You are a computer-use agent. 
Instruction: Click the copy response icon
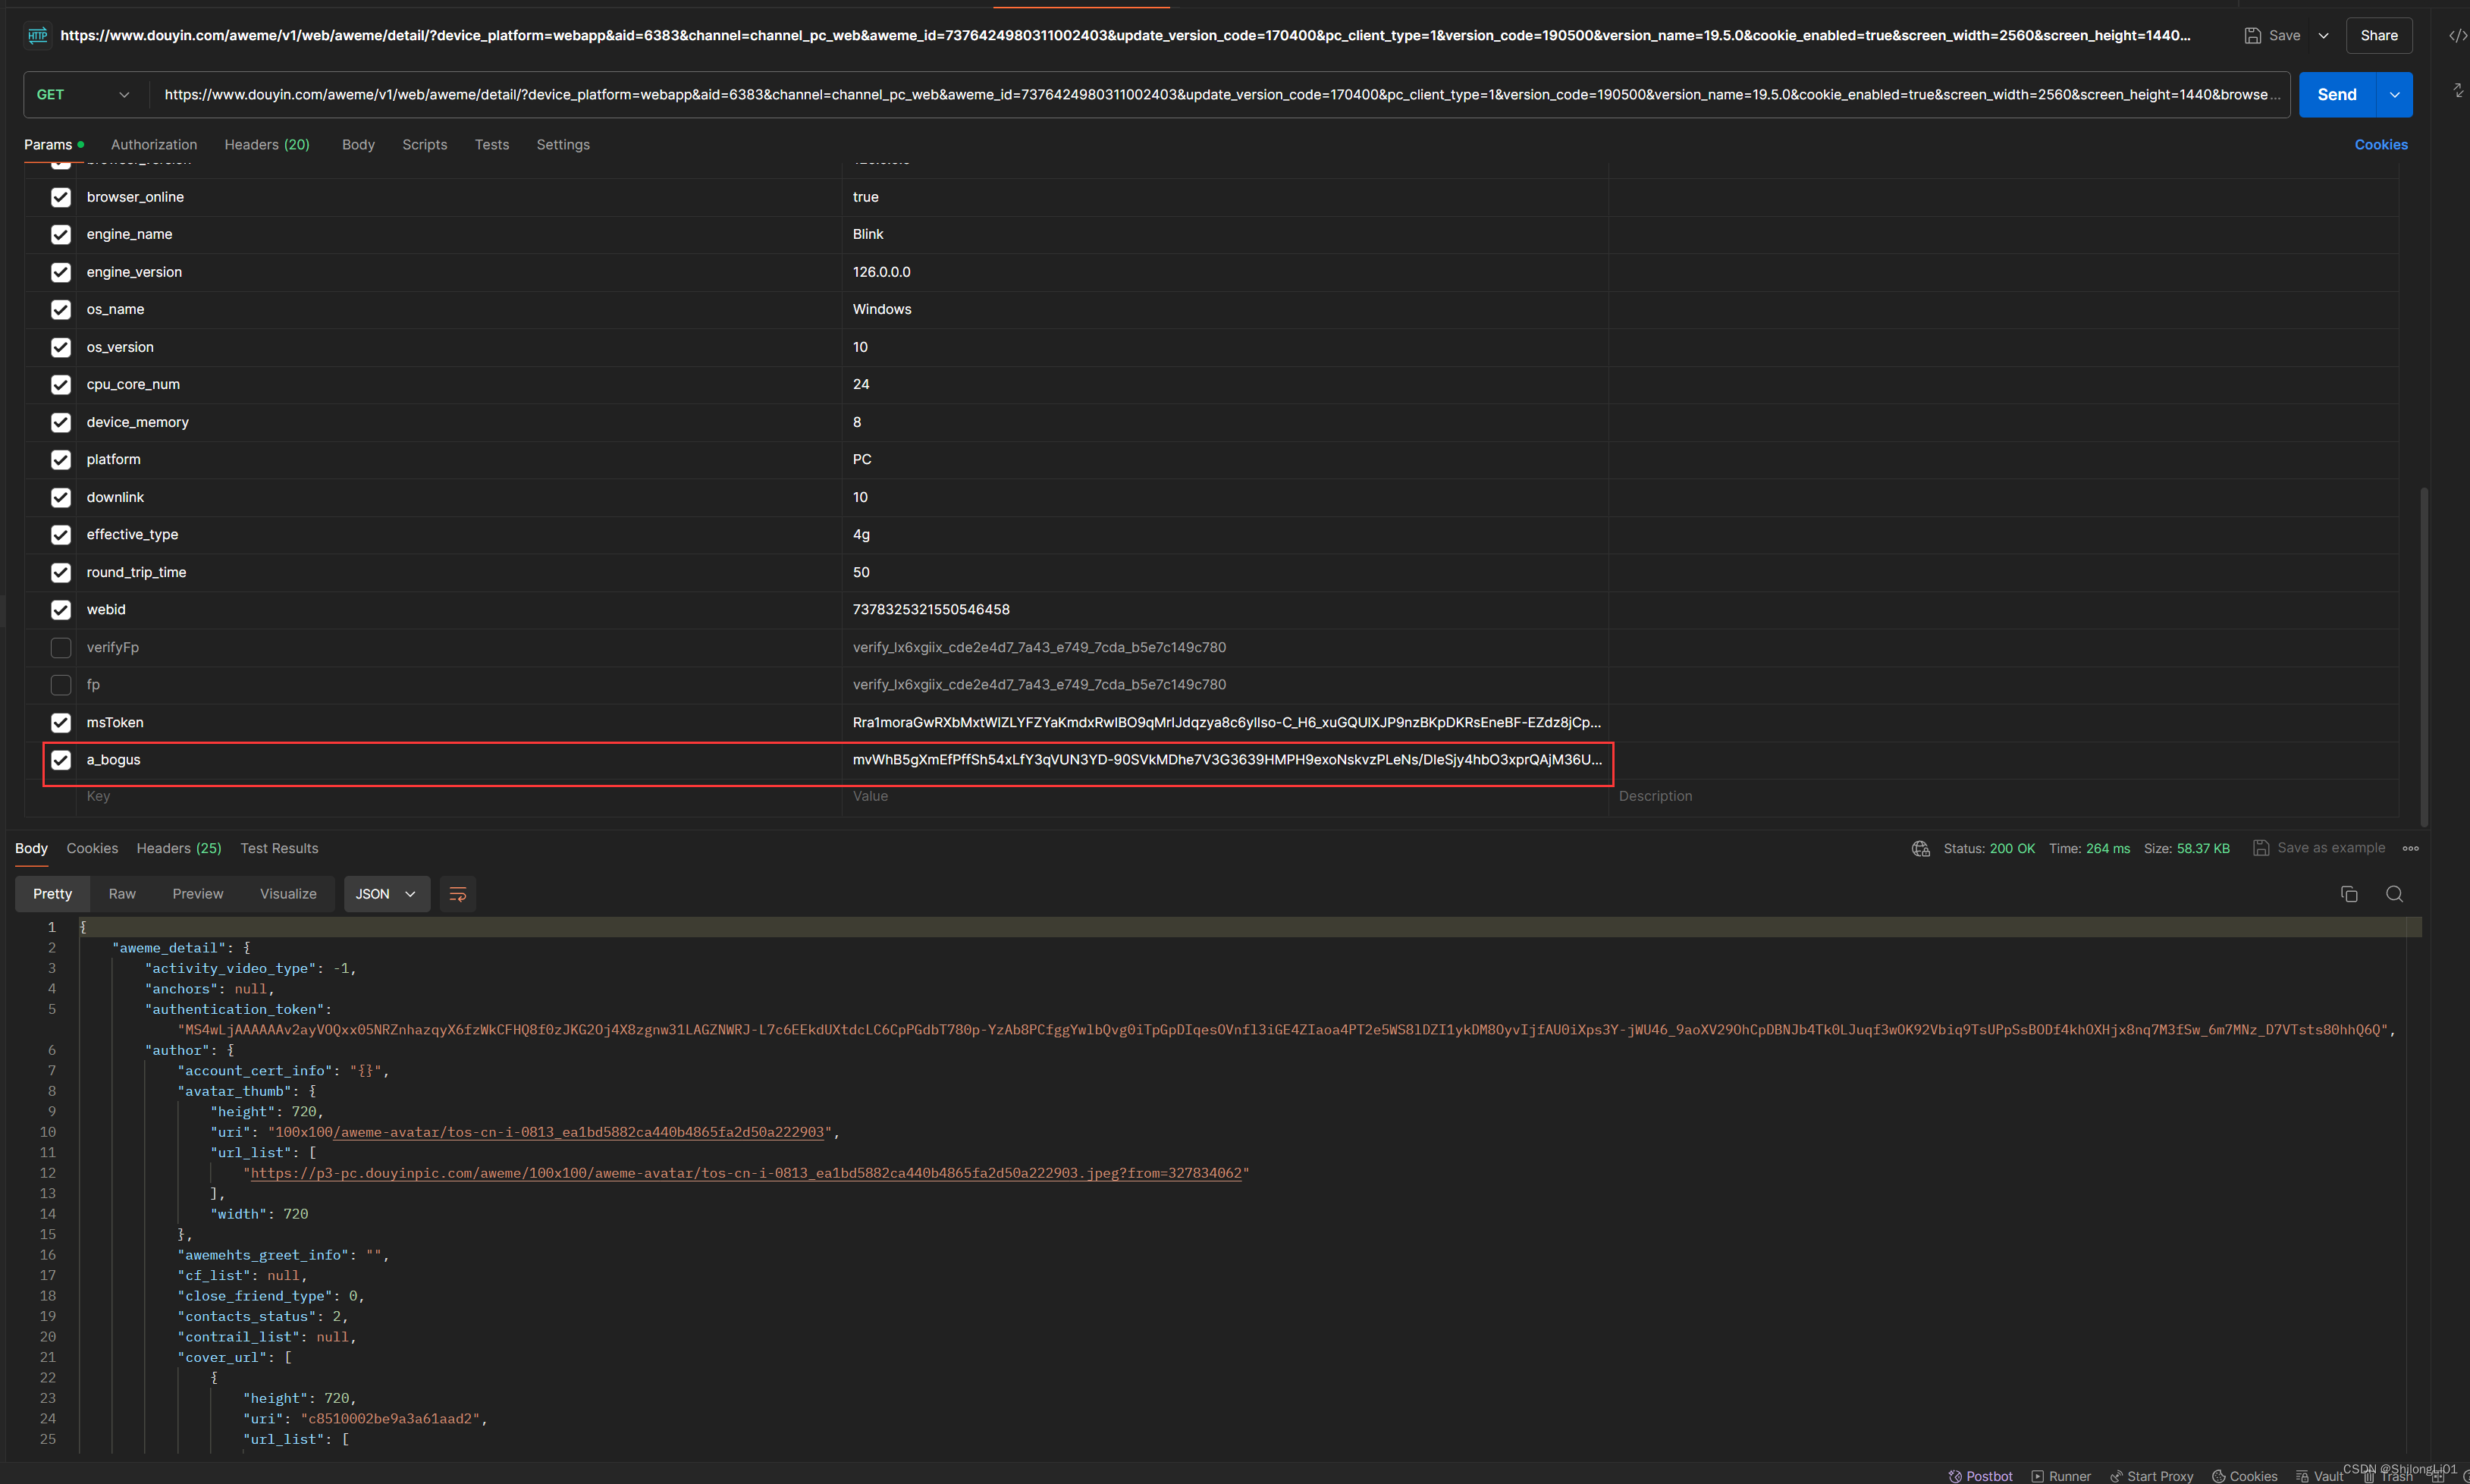[2349, 894]
